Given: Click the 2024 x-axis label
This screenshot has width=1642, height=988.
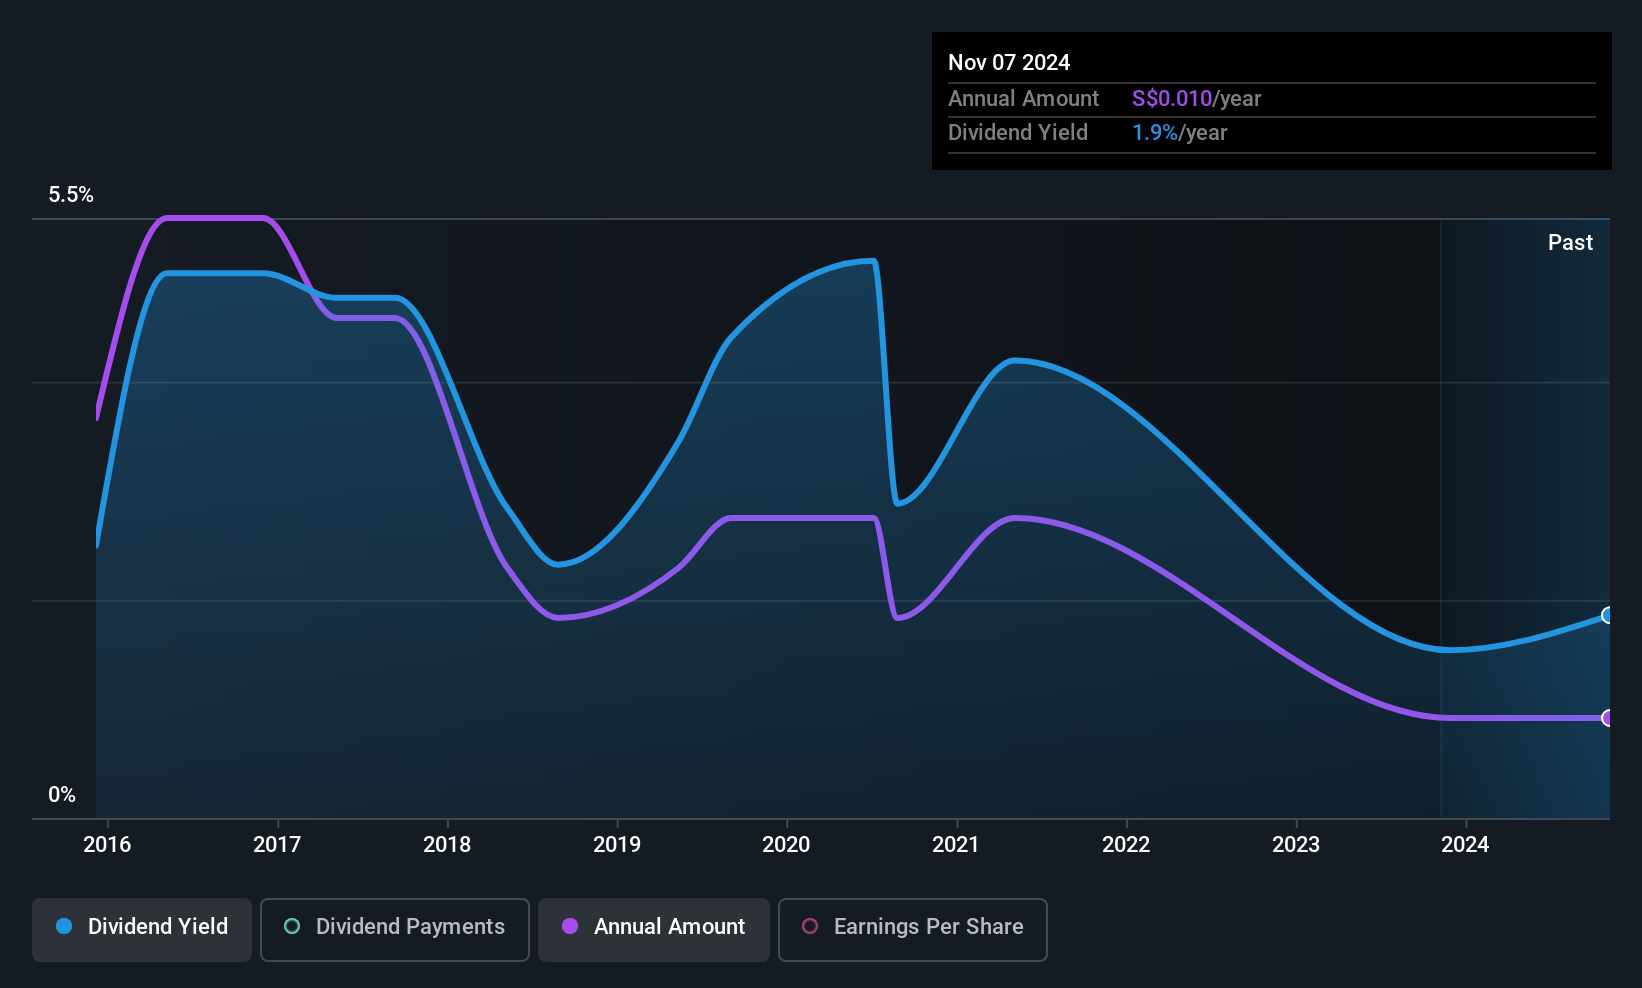Looking at the screenshot, I should click(1465, 844).
